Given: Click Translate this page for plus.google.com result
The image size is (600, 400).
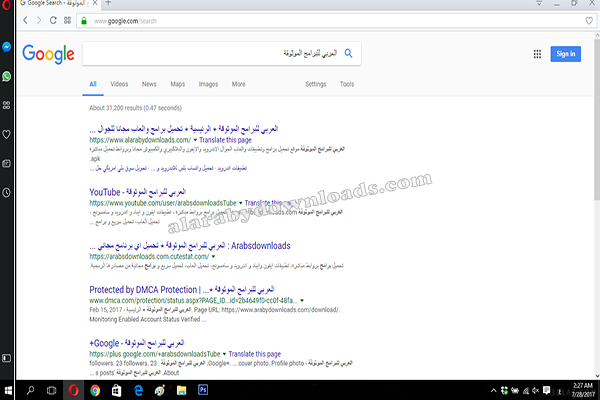Looking at the screenshot, I should 254,354.
